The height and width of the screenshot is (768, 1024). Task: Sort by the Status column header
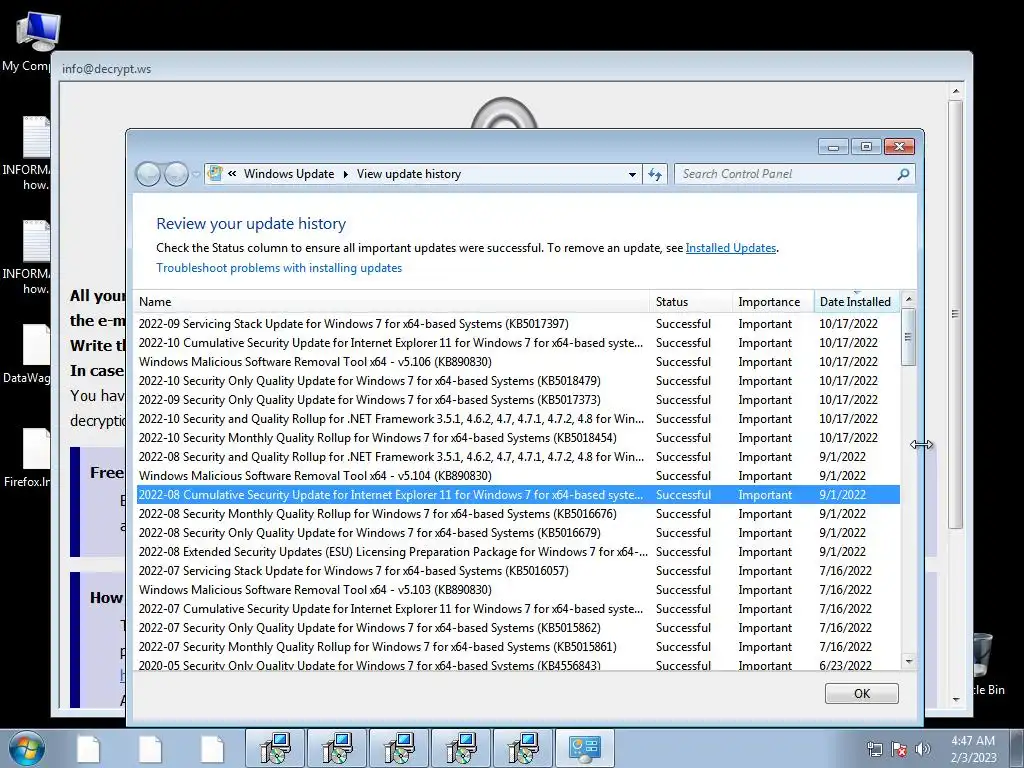(x=691, y=302)
